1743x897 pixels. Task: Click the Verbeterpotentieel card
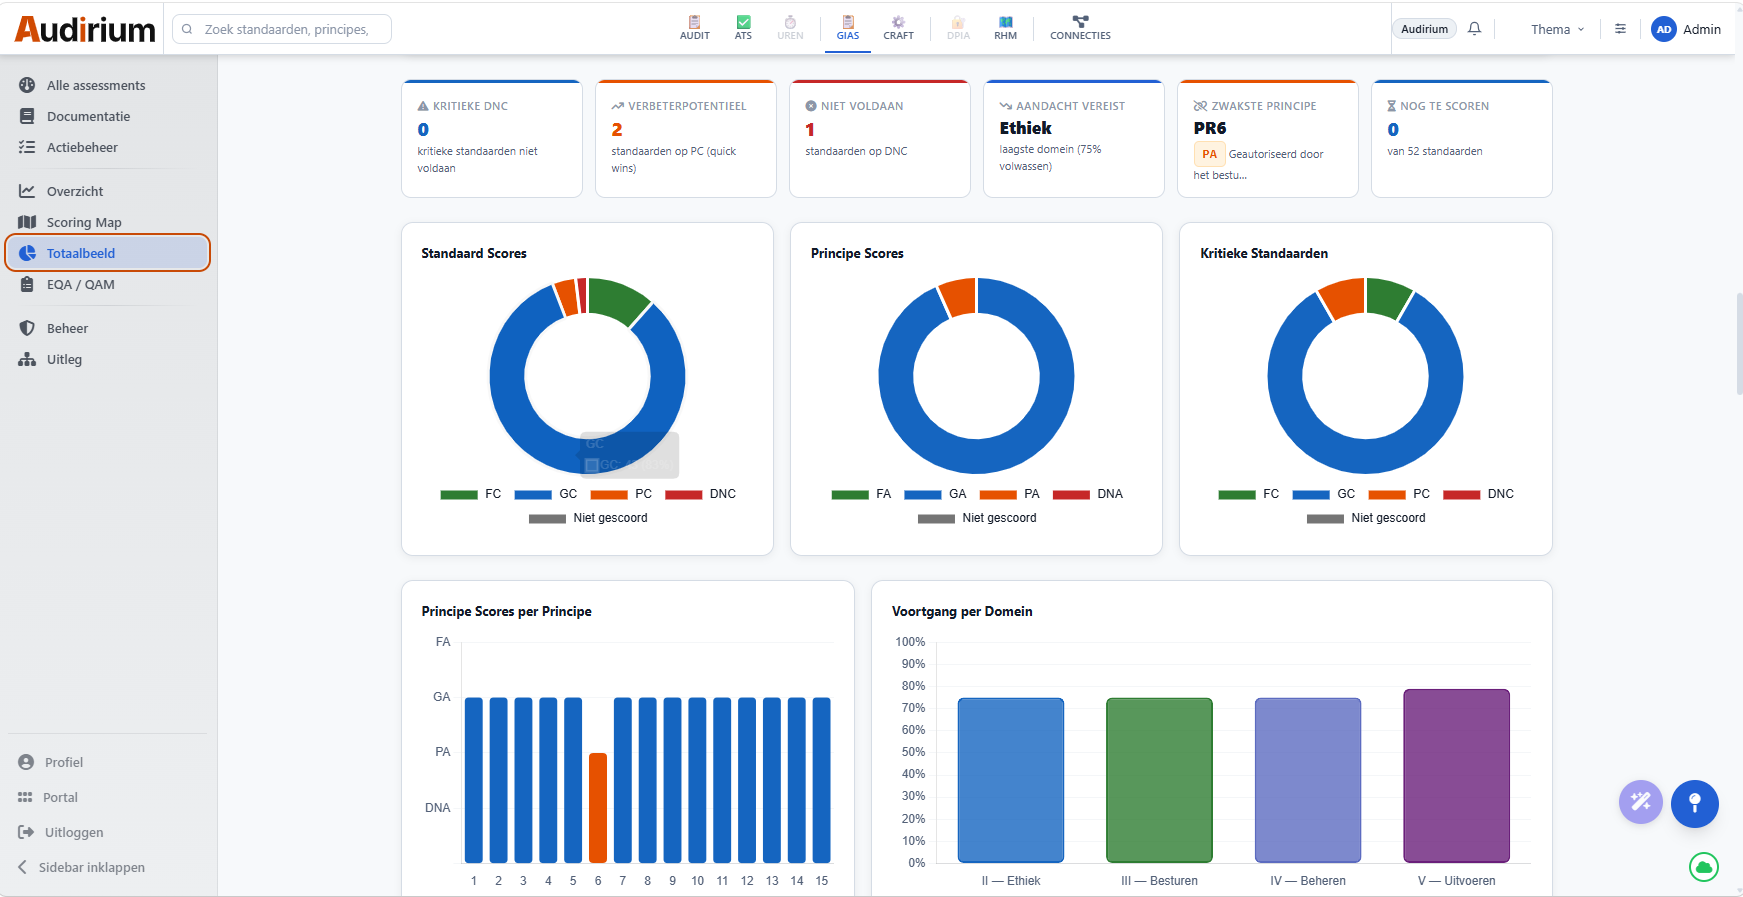(x=686, y=139)
